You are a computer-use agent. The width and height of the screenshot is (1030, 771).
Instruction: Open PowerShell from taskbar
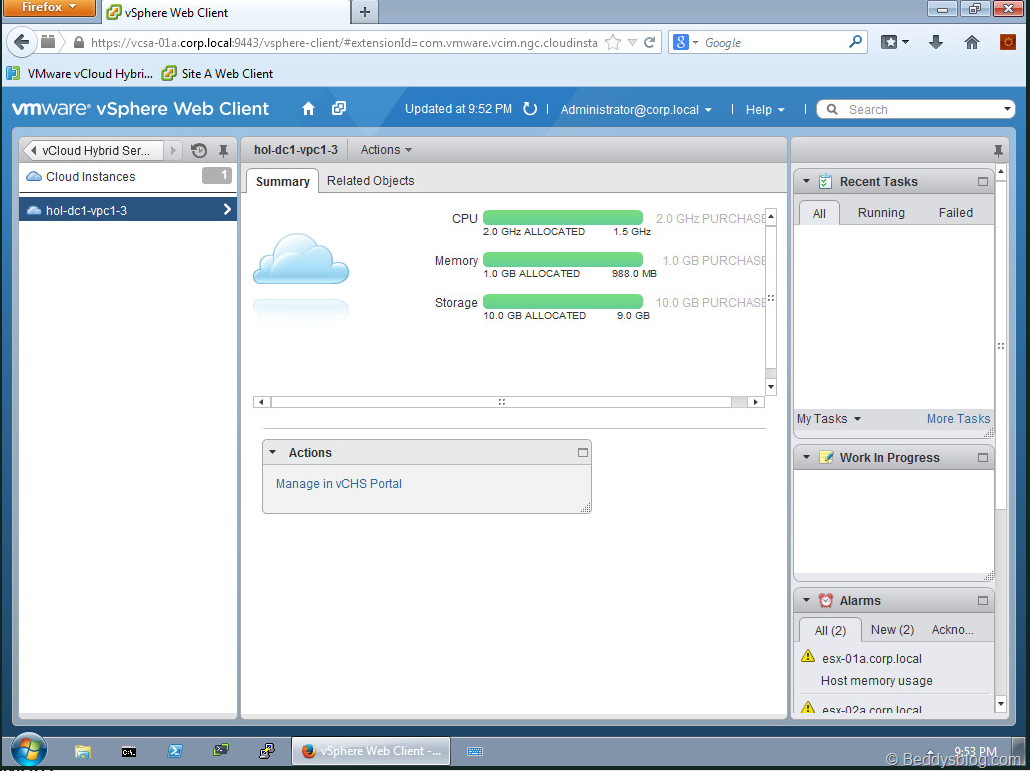tap(175, 751)
